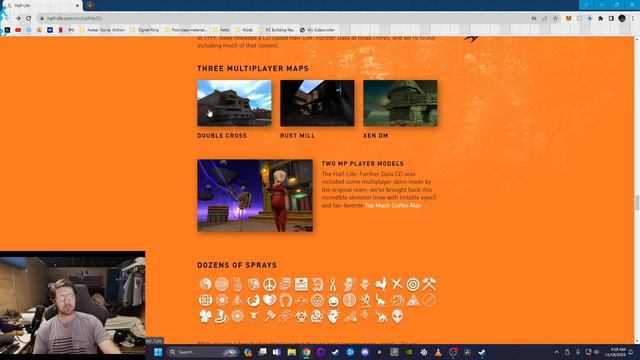Viewport: 640px width, 360px height.
Task: Bookmark this page with the star icon
Action: pos(555,18)
